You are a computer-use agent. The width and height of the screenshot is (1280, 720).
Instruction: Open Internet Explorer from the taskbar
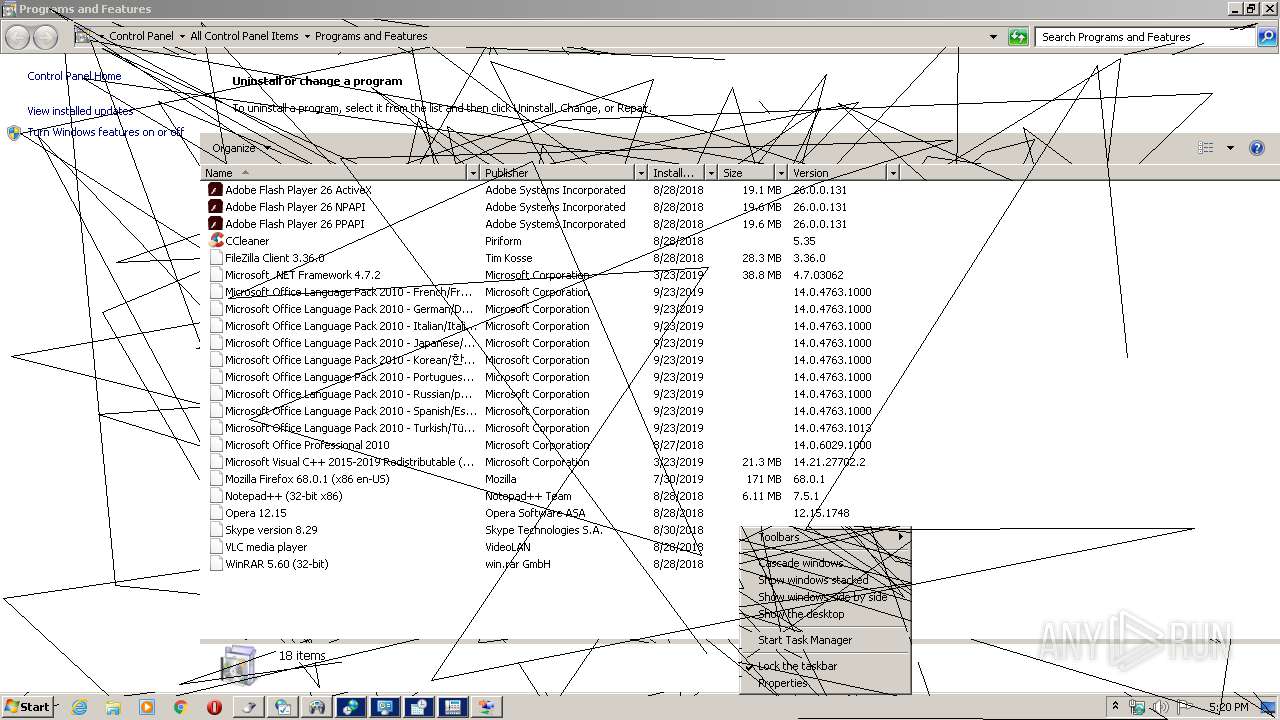(x=79, y=707)
